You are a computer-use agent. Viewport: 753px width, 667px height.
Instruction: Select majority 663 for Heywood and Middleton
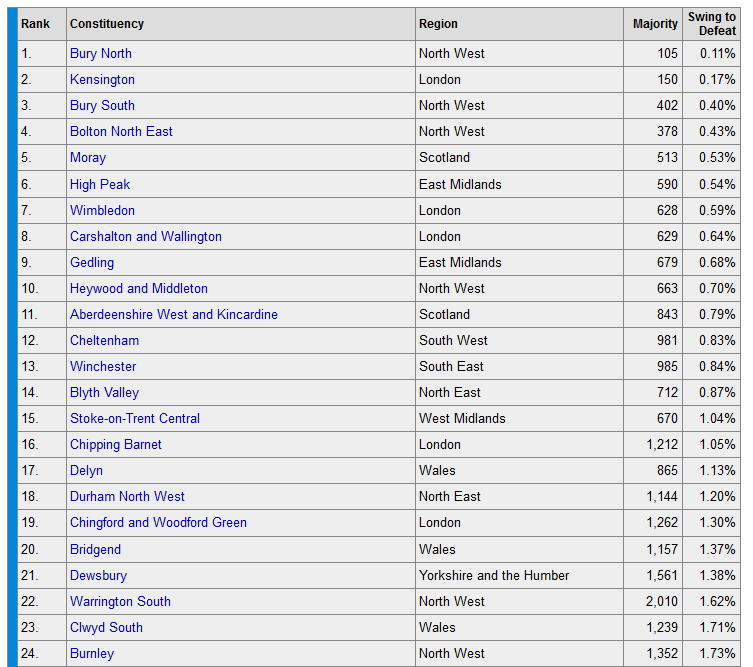(x=667, y=288)
